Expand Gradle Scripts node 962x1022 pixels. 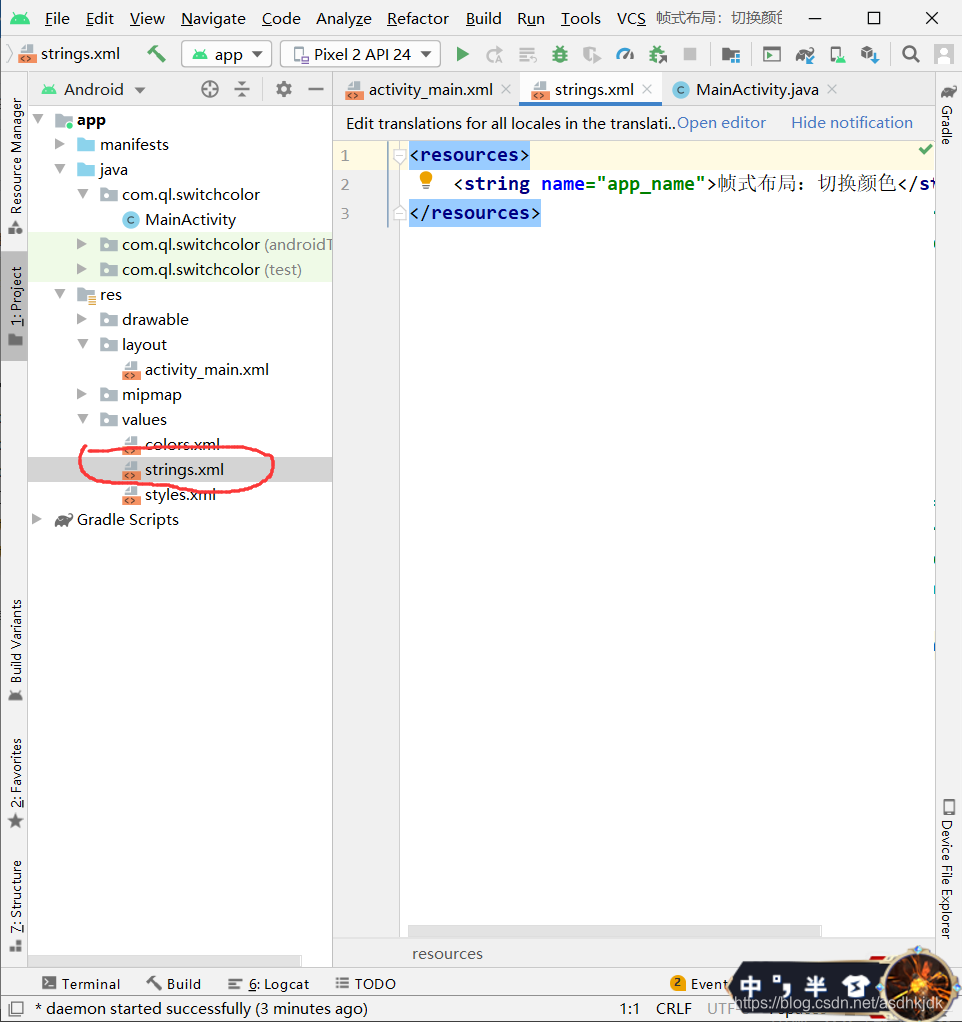[x=37, y=519]
